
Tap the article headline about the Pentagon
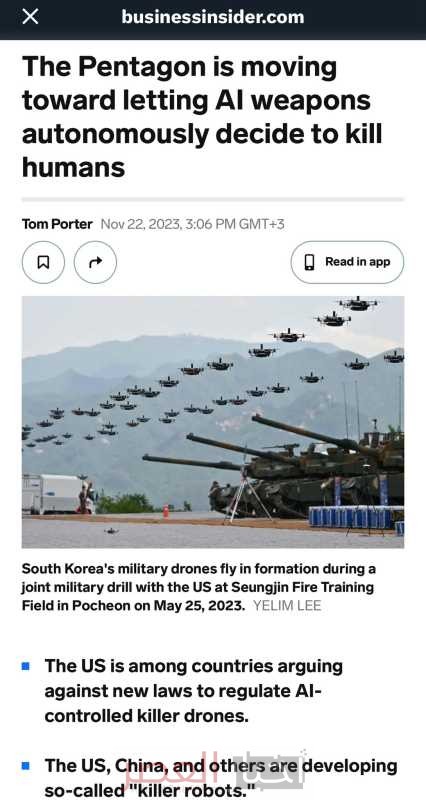tap(202, 117)
